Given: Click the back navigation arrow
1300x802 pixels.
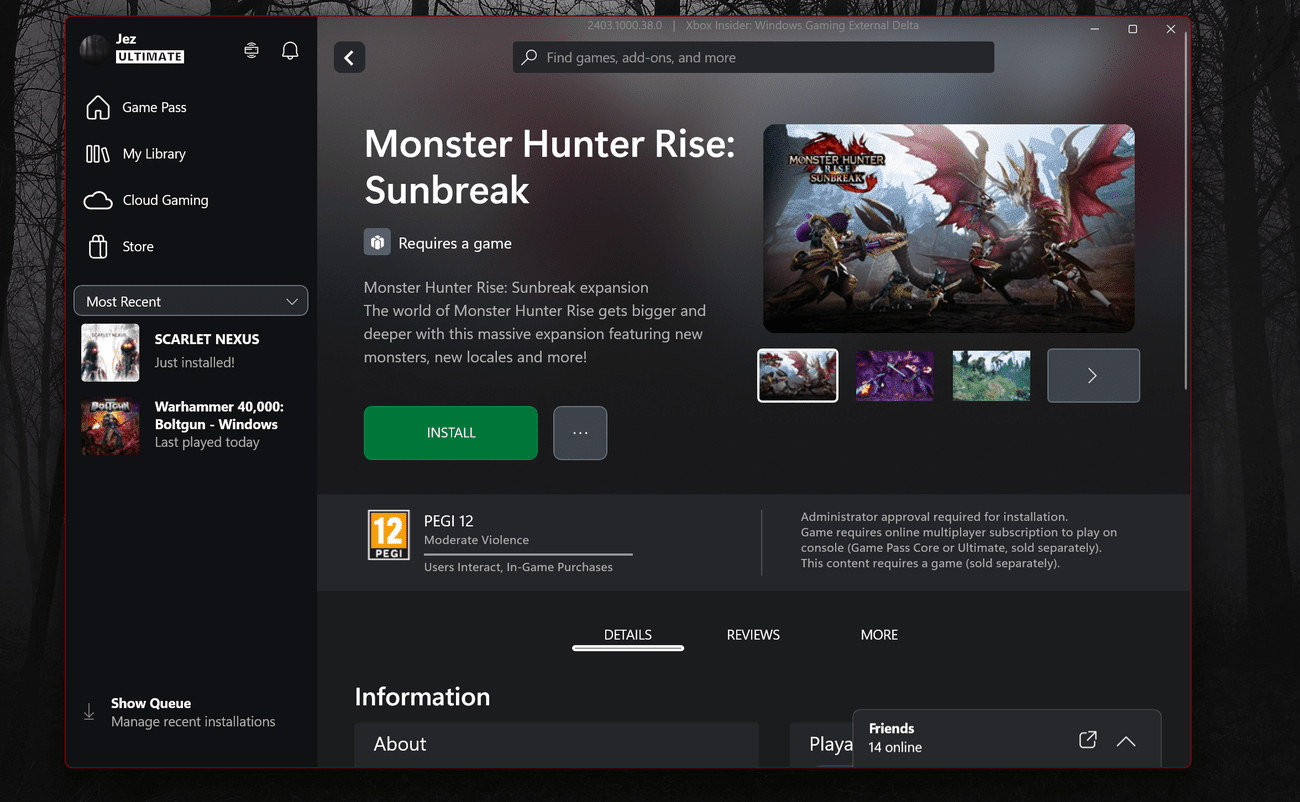Looking at the screenshot, I should click(349, 57).
